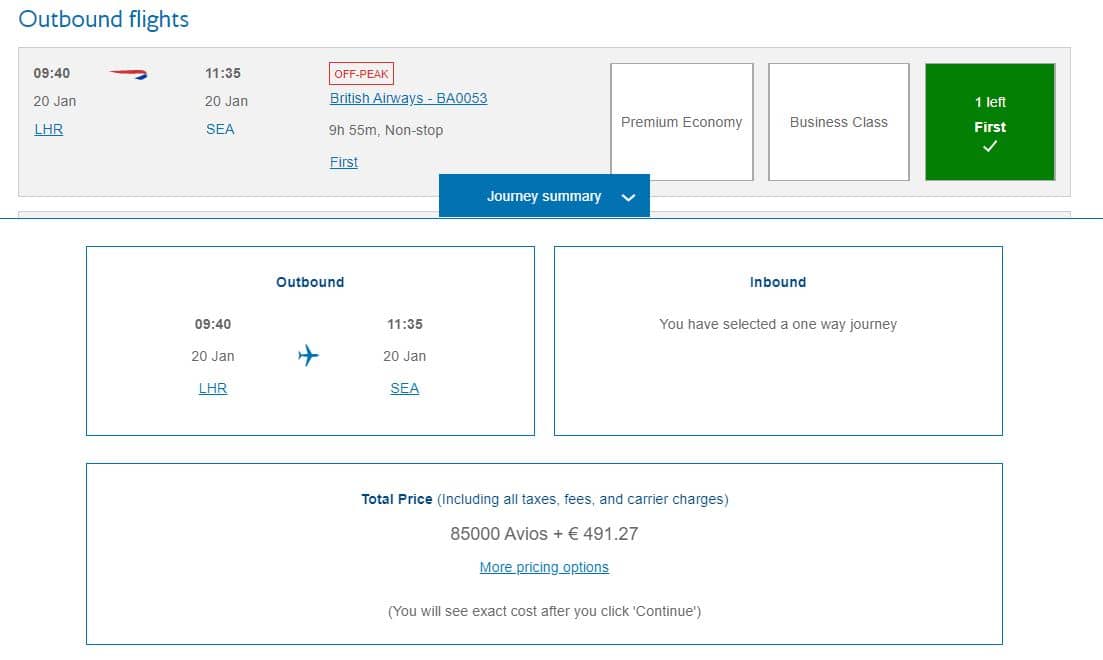
Task: Click the 85000 Avios total price text
Action: (544, 533)
